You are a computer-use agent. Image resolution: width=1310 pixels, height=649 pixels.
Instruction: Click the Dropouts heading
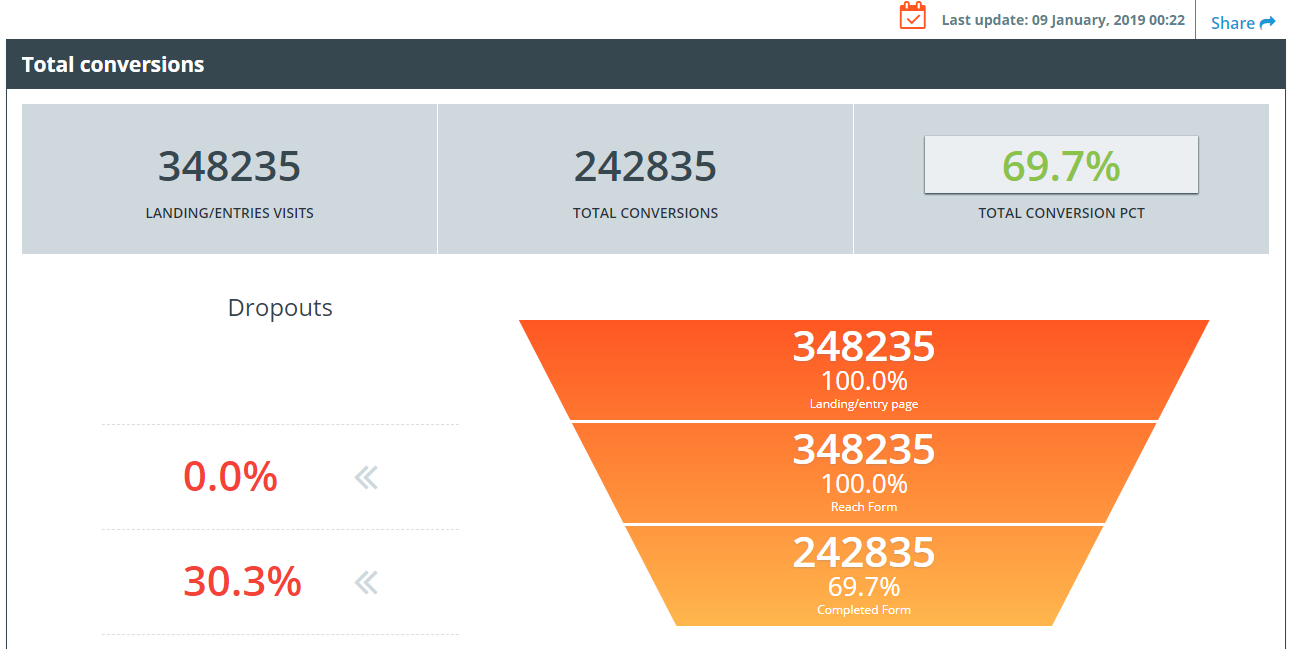(x=280, y=308)
